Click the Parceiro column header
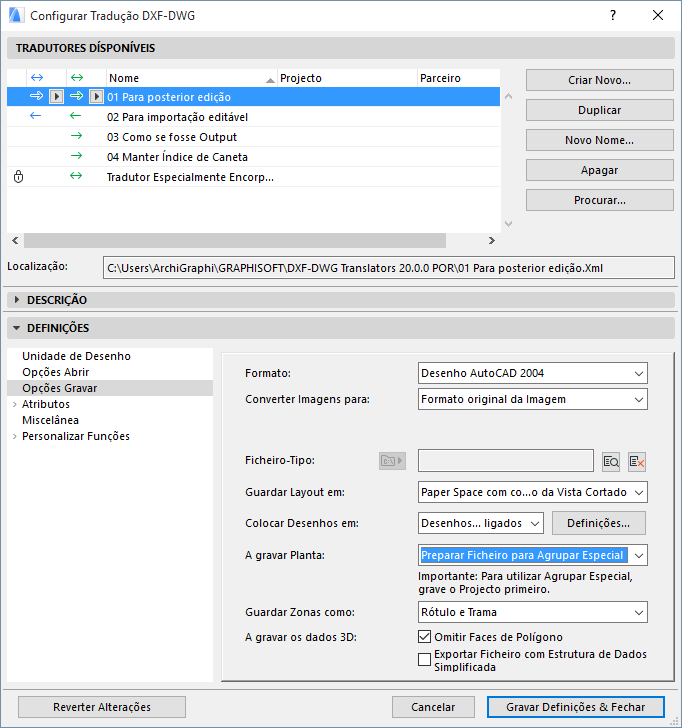The height and width of the screenshot is (728, 682). click(x=459, y=78)
